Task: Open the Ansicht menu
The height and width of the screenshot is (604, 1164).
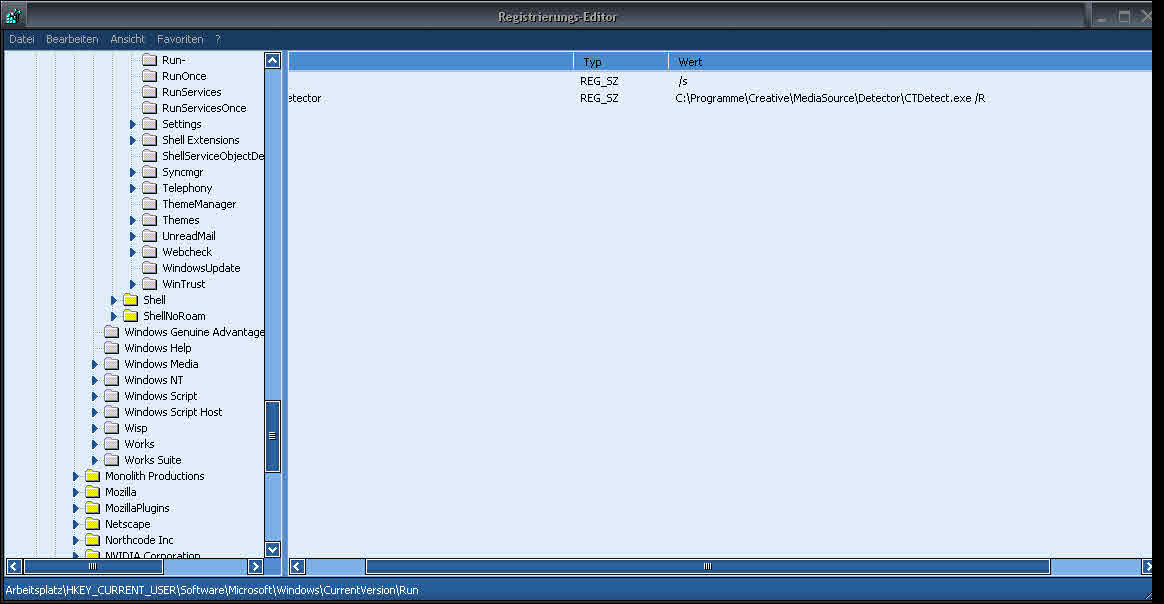Action: click(128, 39)
